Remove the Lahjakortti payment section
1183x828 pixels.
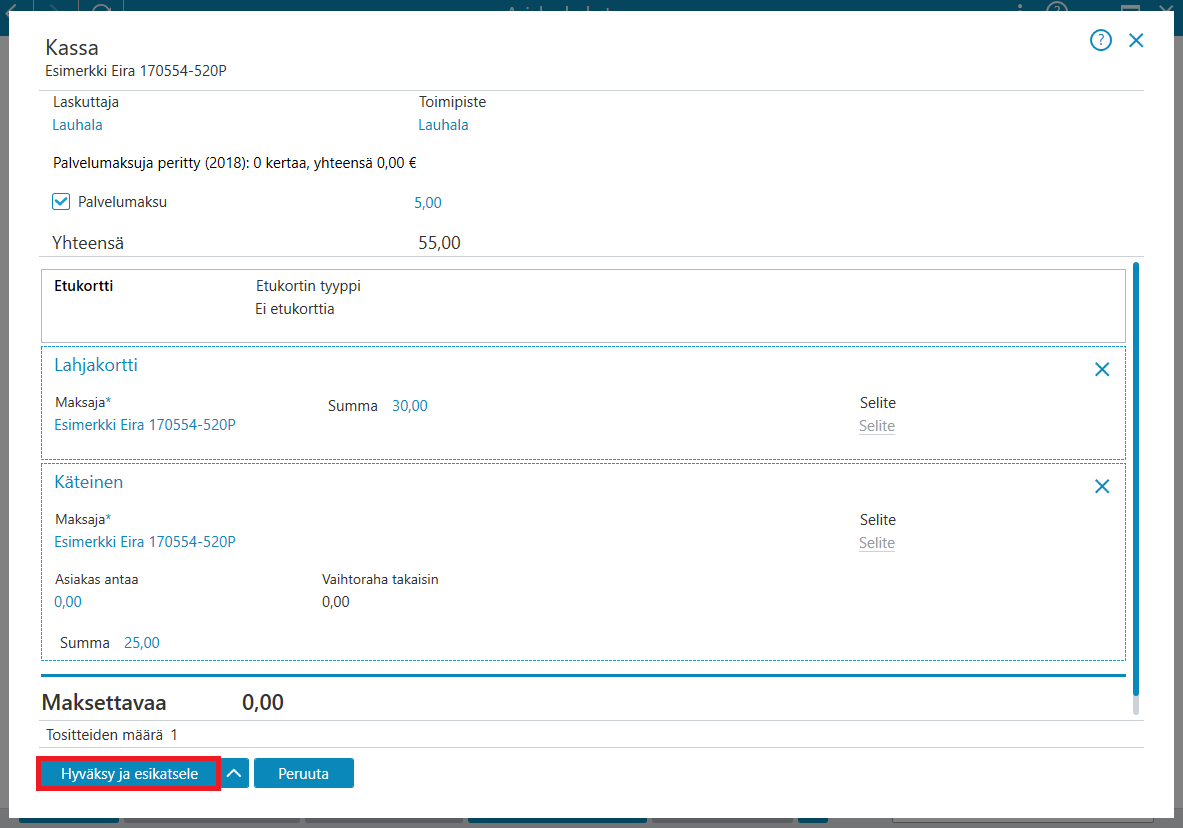pos(1102,369)
